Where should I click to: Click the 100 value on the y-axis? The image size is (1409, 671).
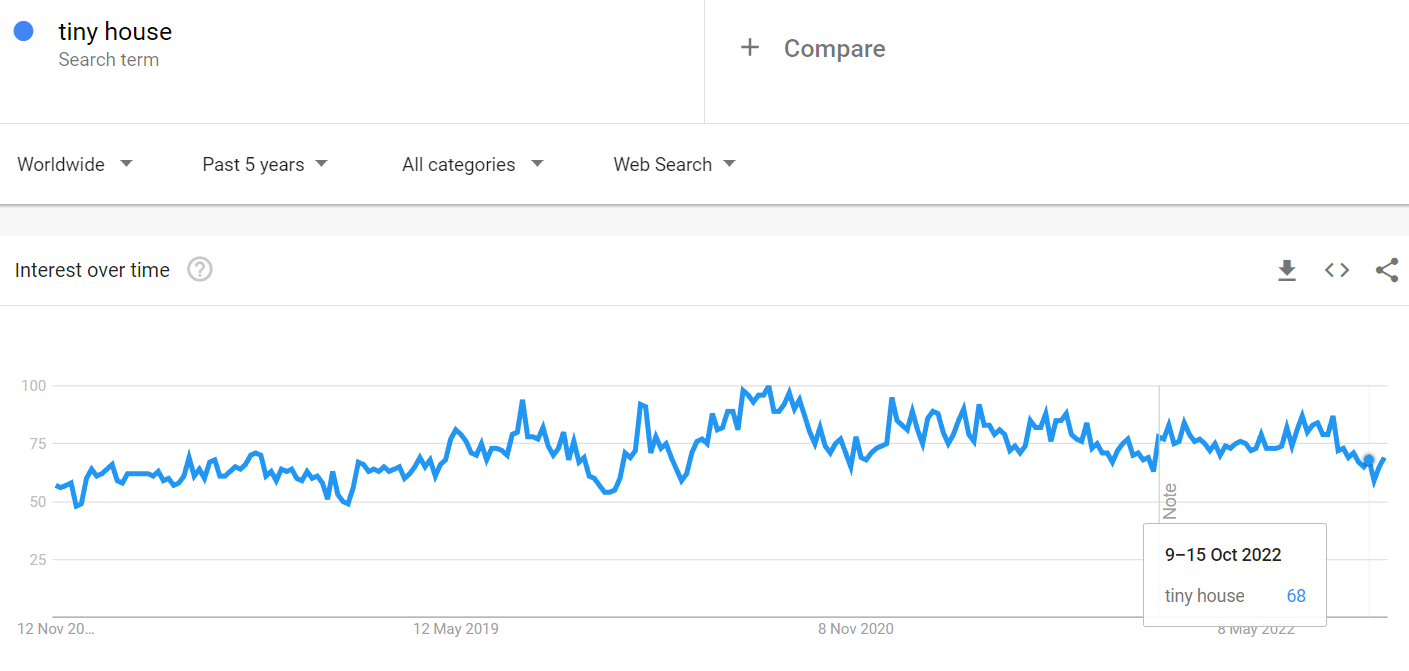35,386
